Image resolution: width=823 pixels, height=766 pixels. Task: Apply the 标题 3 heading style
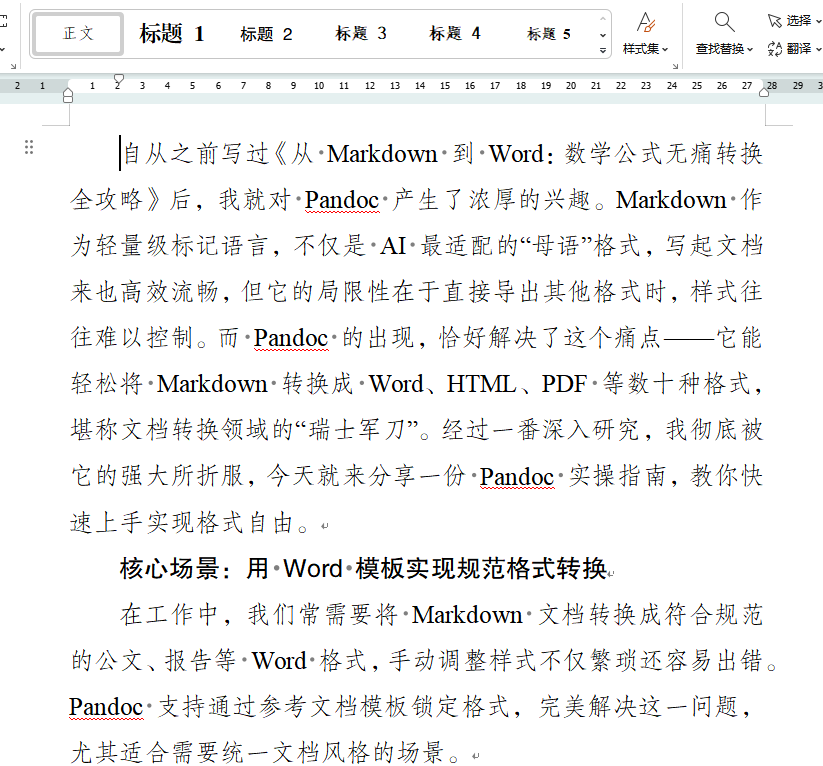(x=361, y=34)
